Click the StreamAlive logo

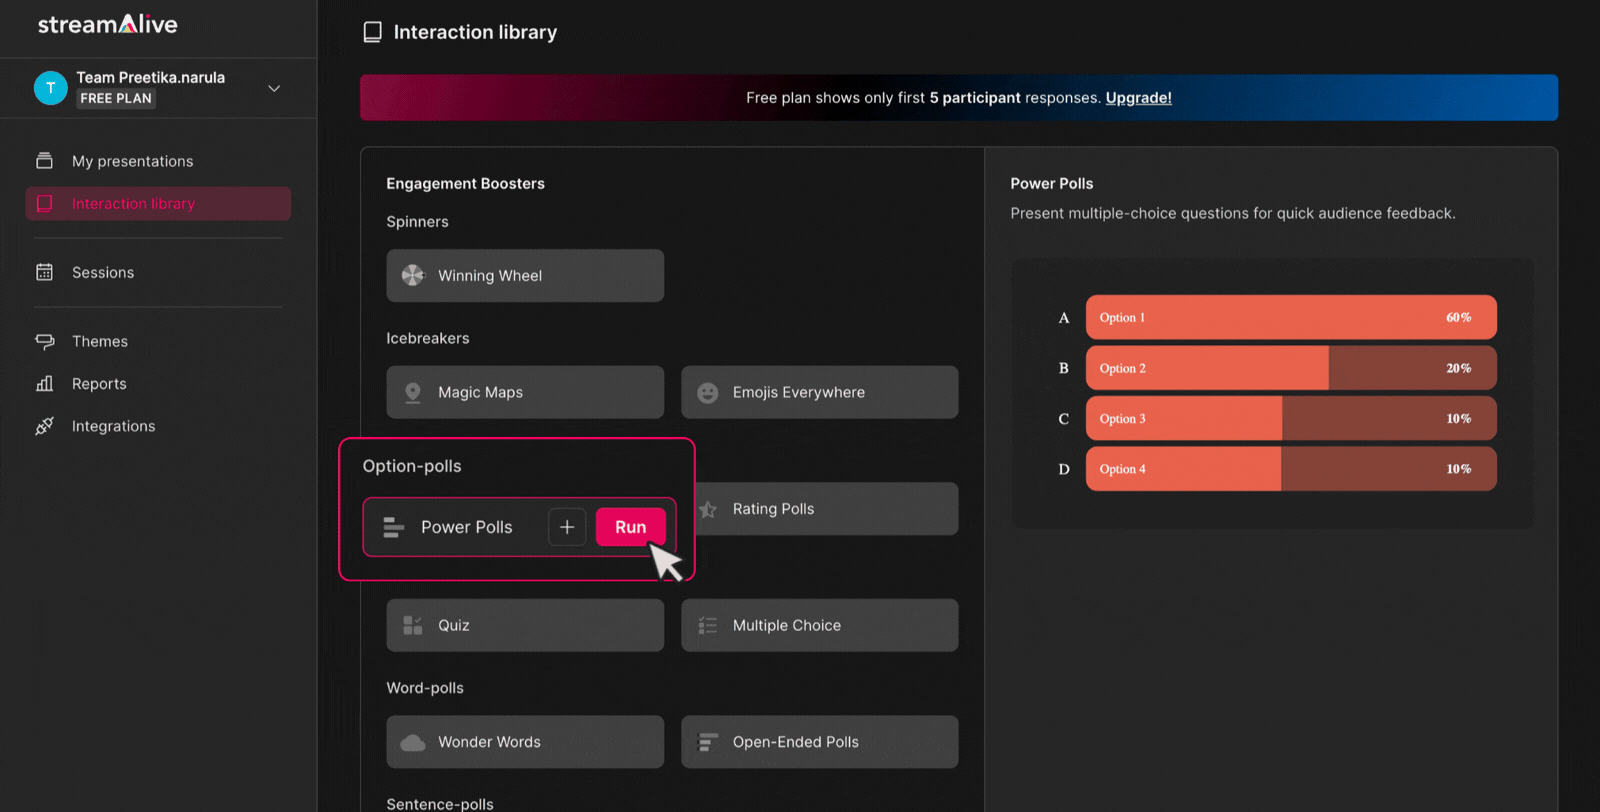(108, 24)
